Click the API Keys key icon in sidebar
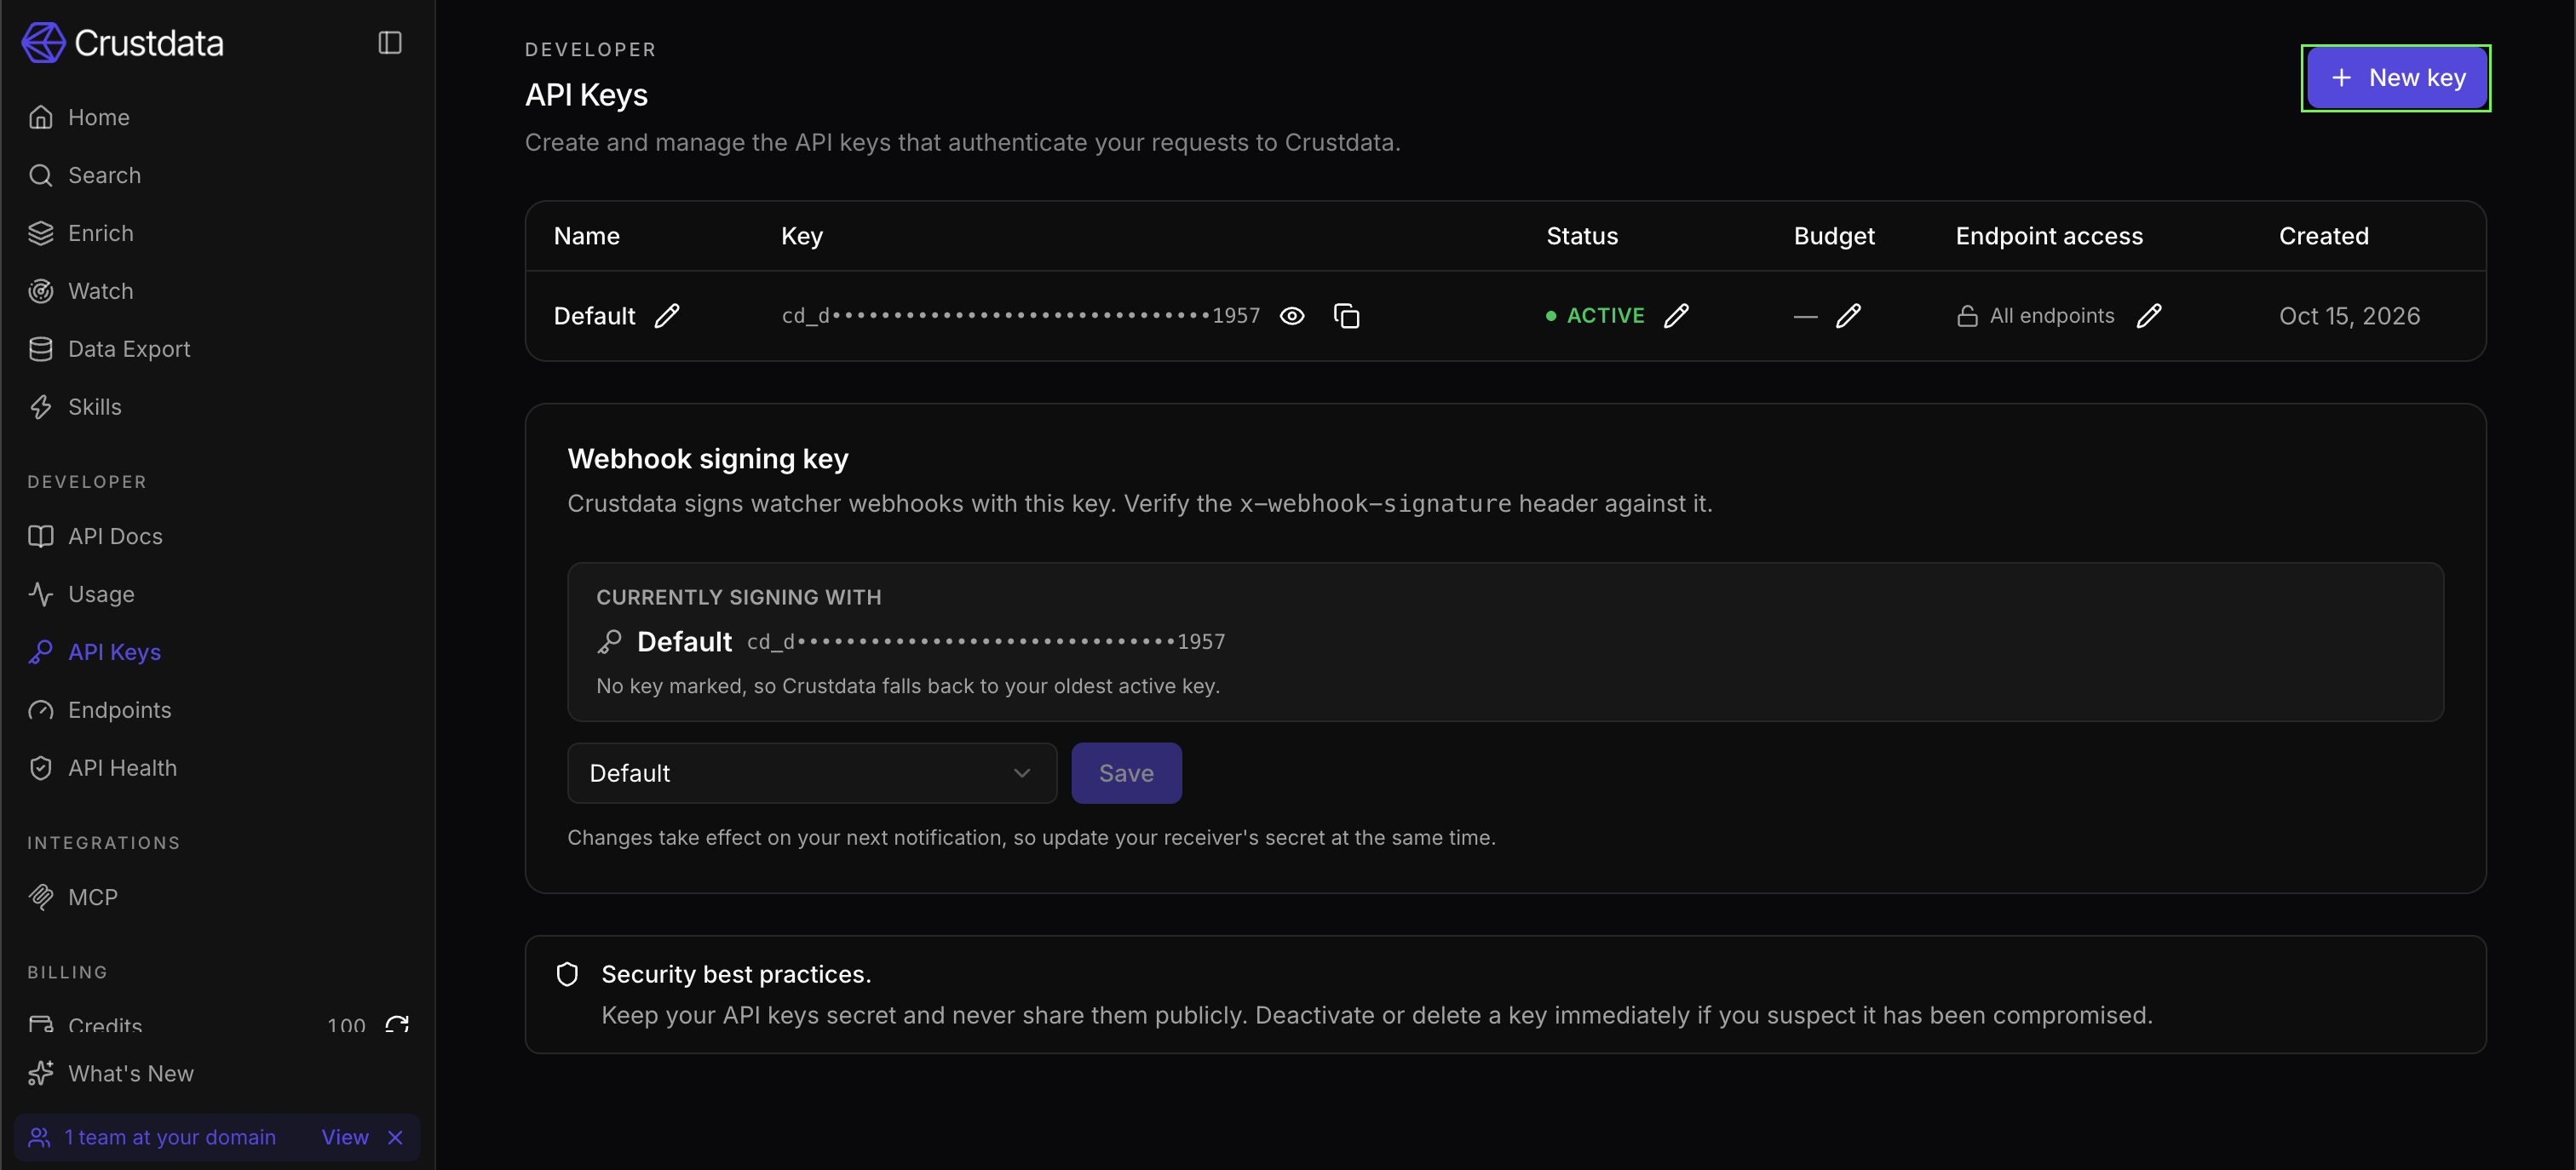Screen dimensions: 2576x1170 41,652
